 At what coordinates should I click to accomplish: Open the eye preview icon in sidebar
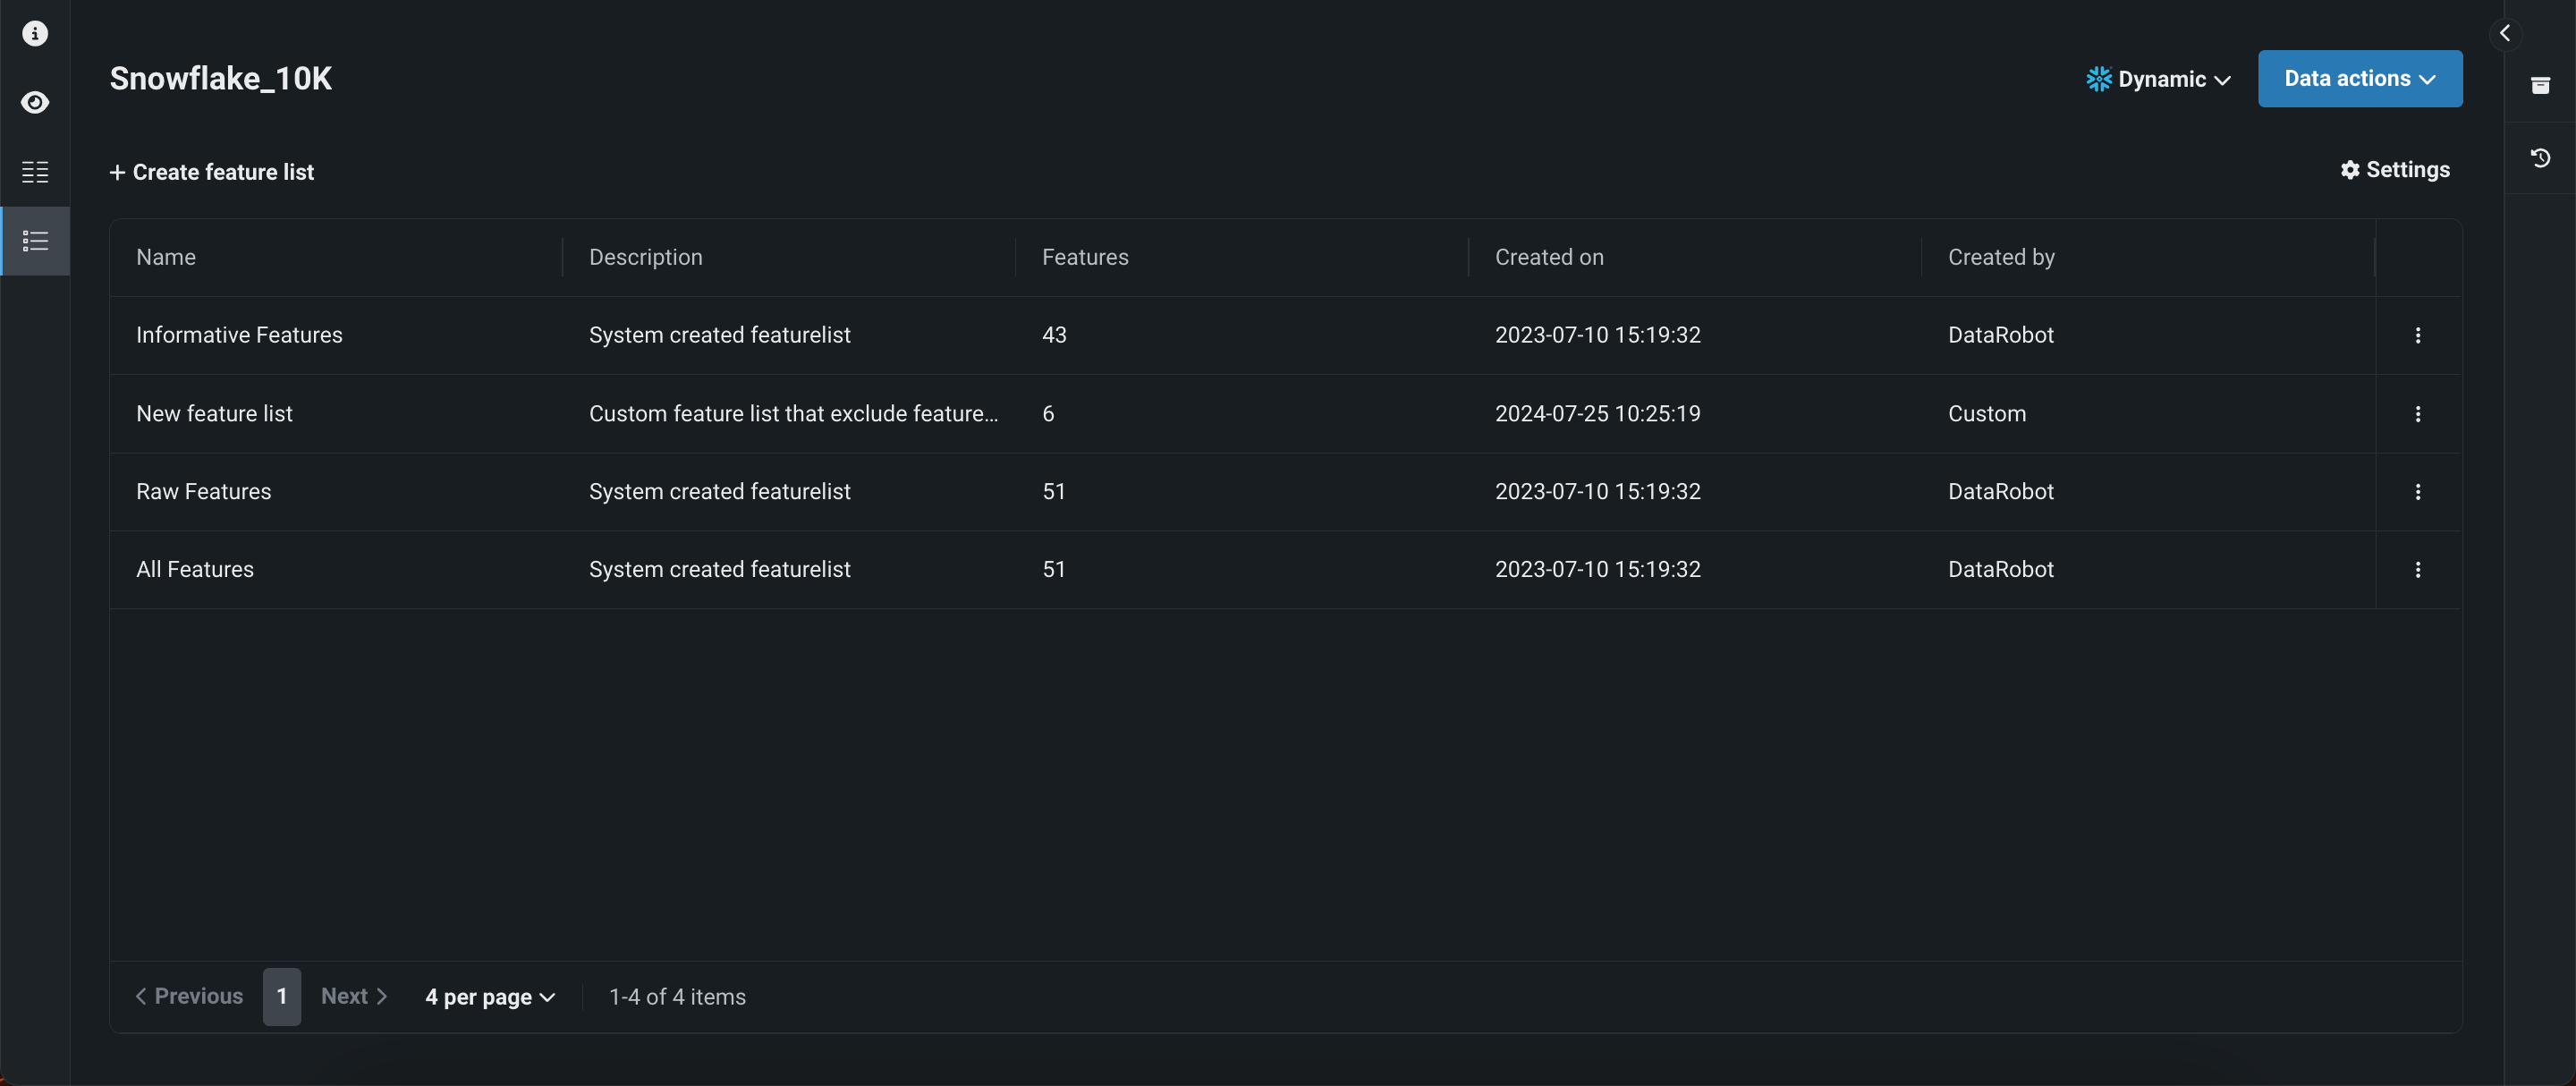35,103
